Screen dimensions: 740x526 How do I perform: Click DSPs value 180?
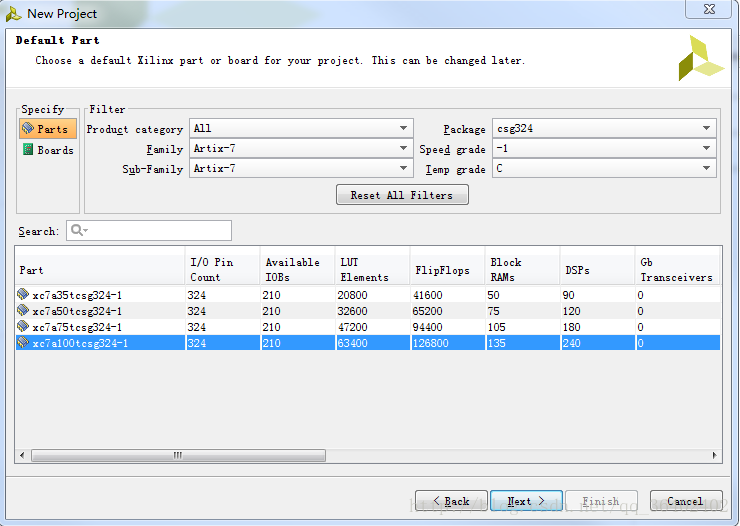click(571, 327)
